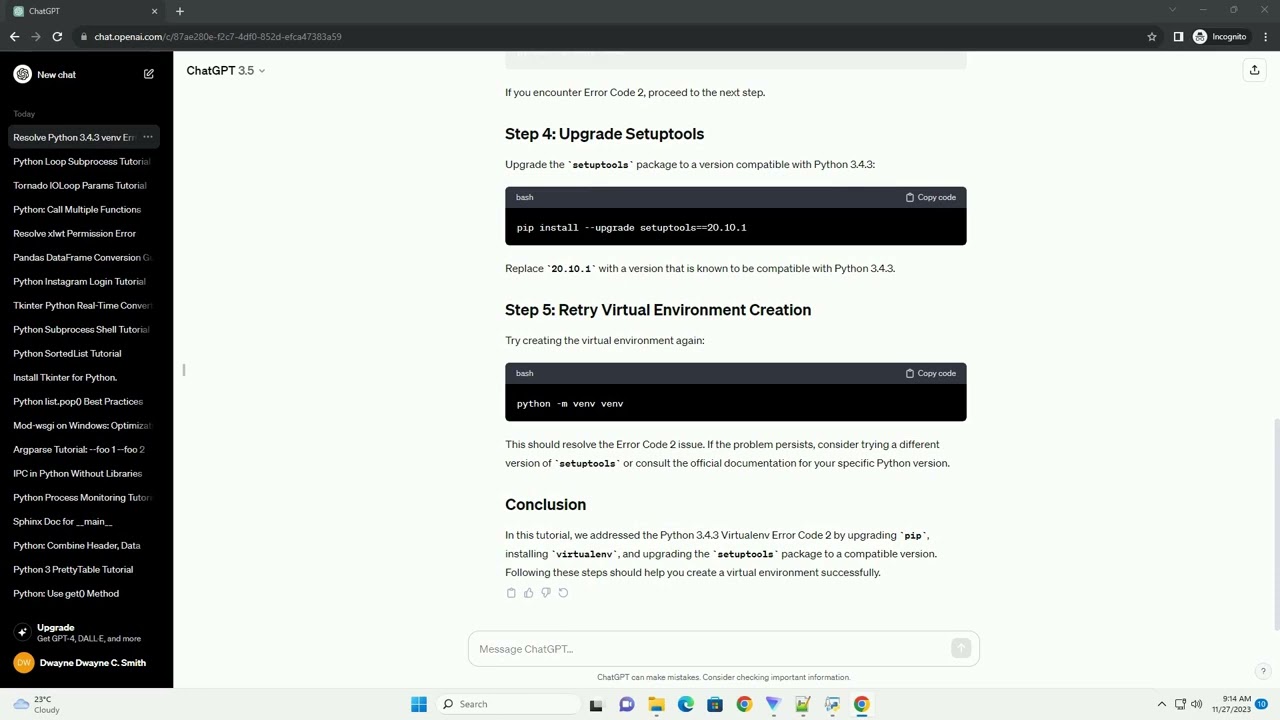
Task: Open Python Instagram Login Tutorial chat
Action: pyautogui.click(x=83, y=281)
